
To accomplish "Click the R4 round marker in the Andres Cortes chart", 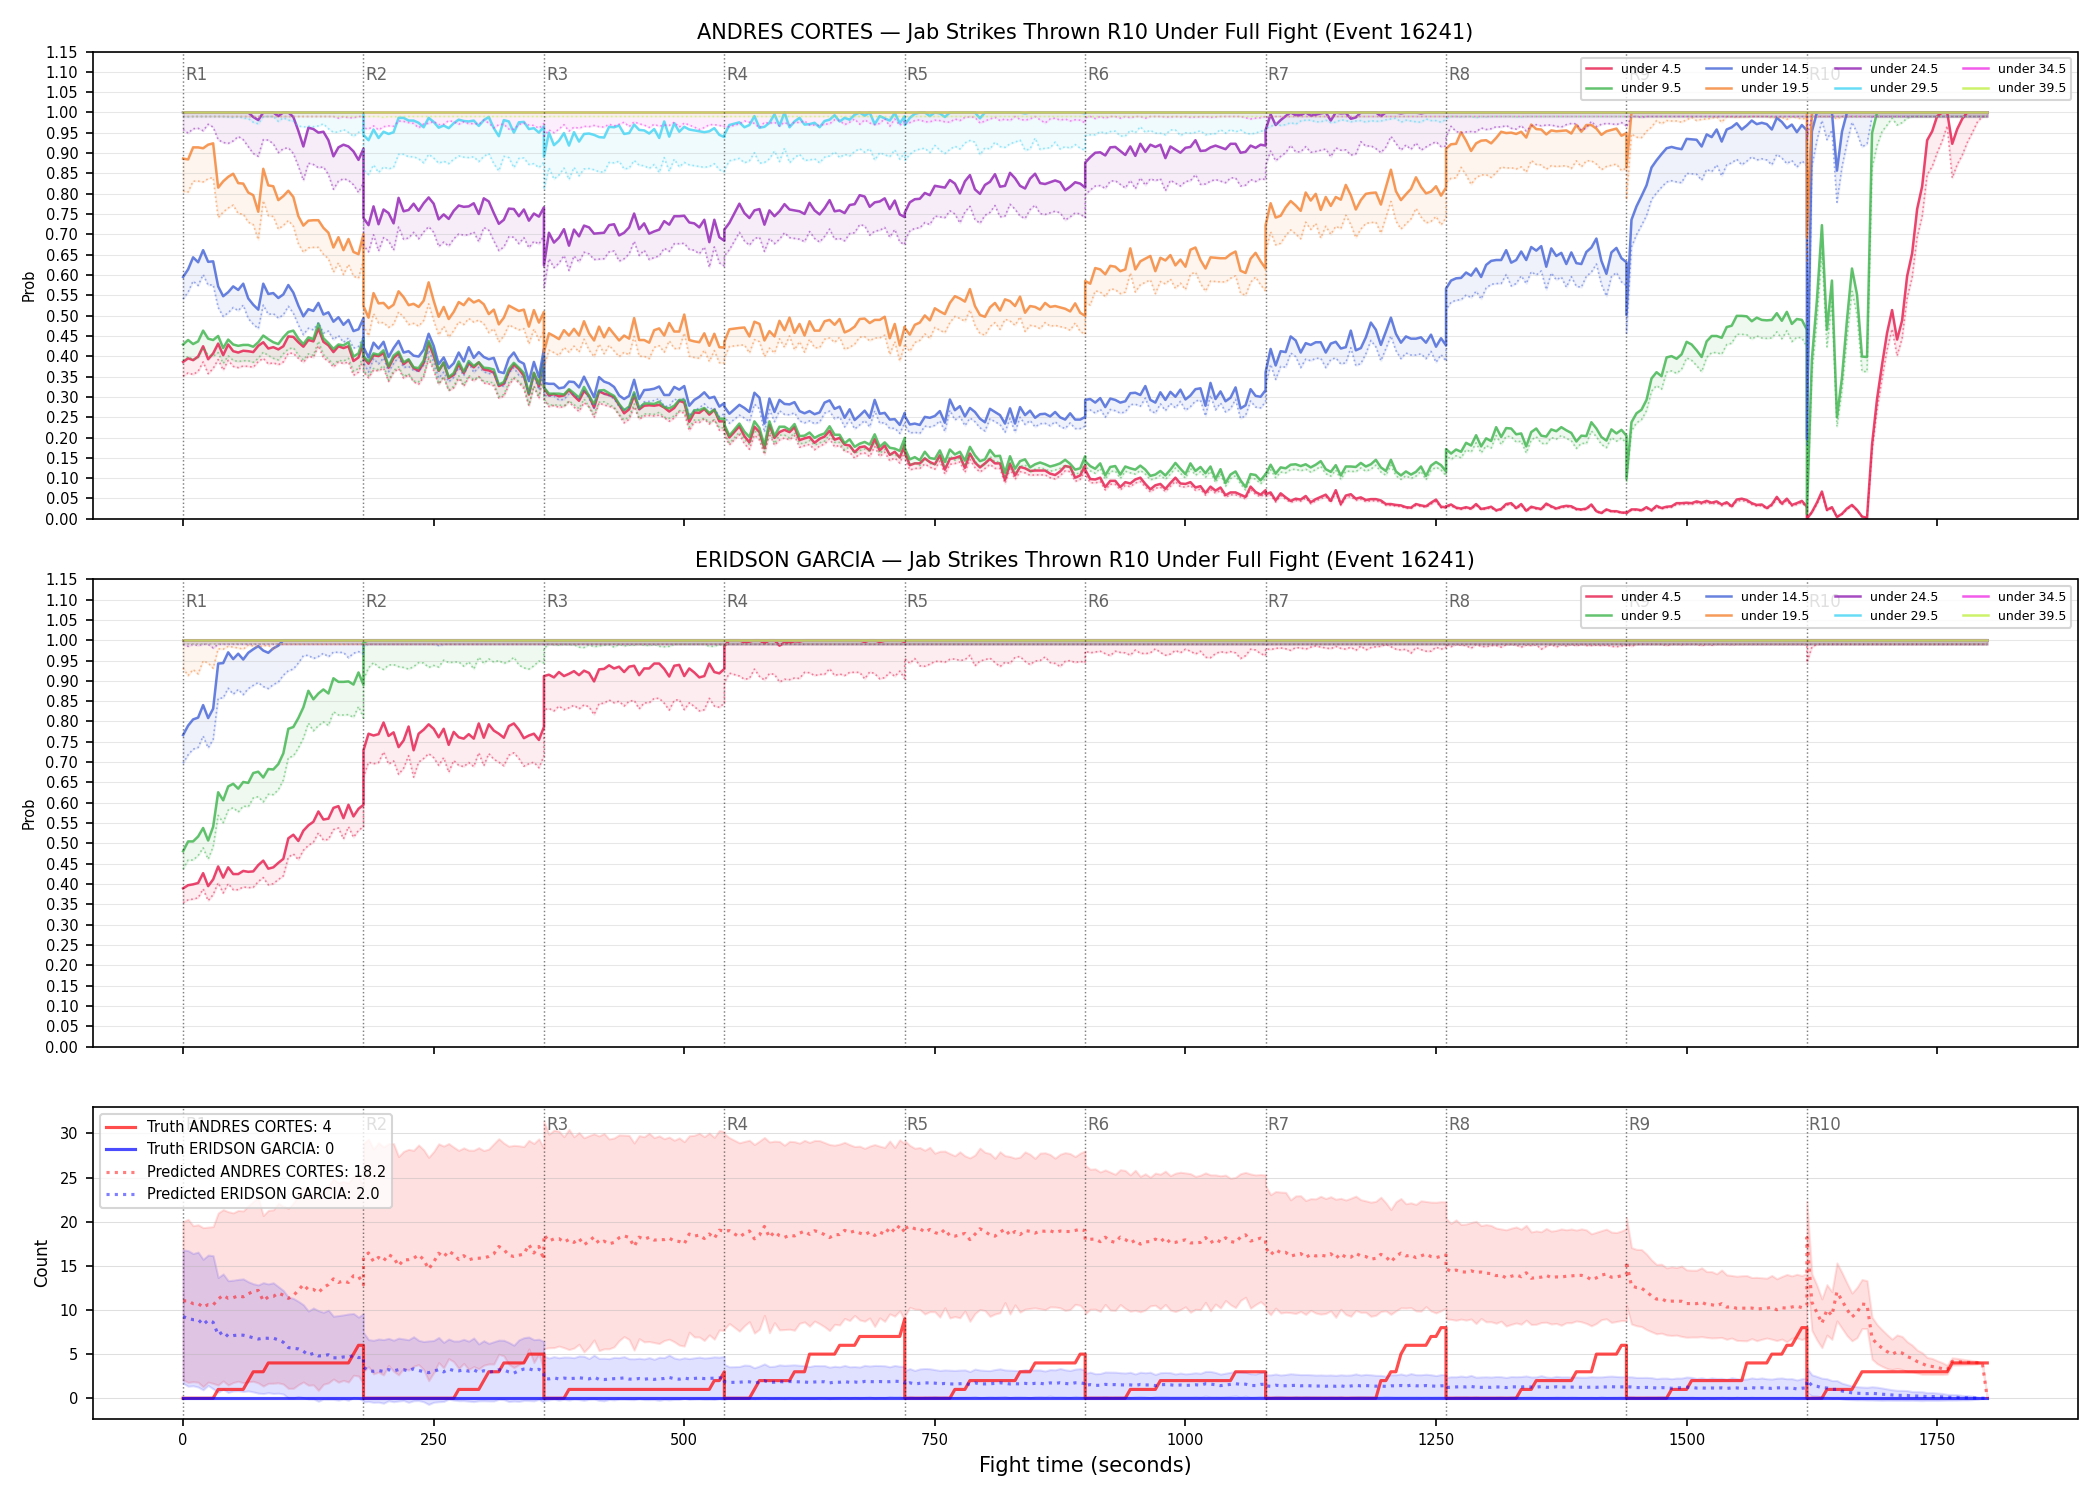I will coord(737,74).
